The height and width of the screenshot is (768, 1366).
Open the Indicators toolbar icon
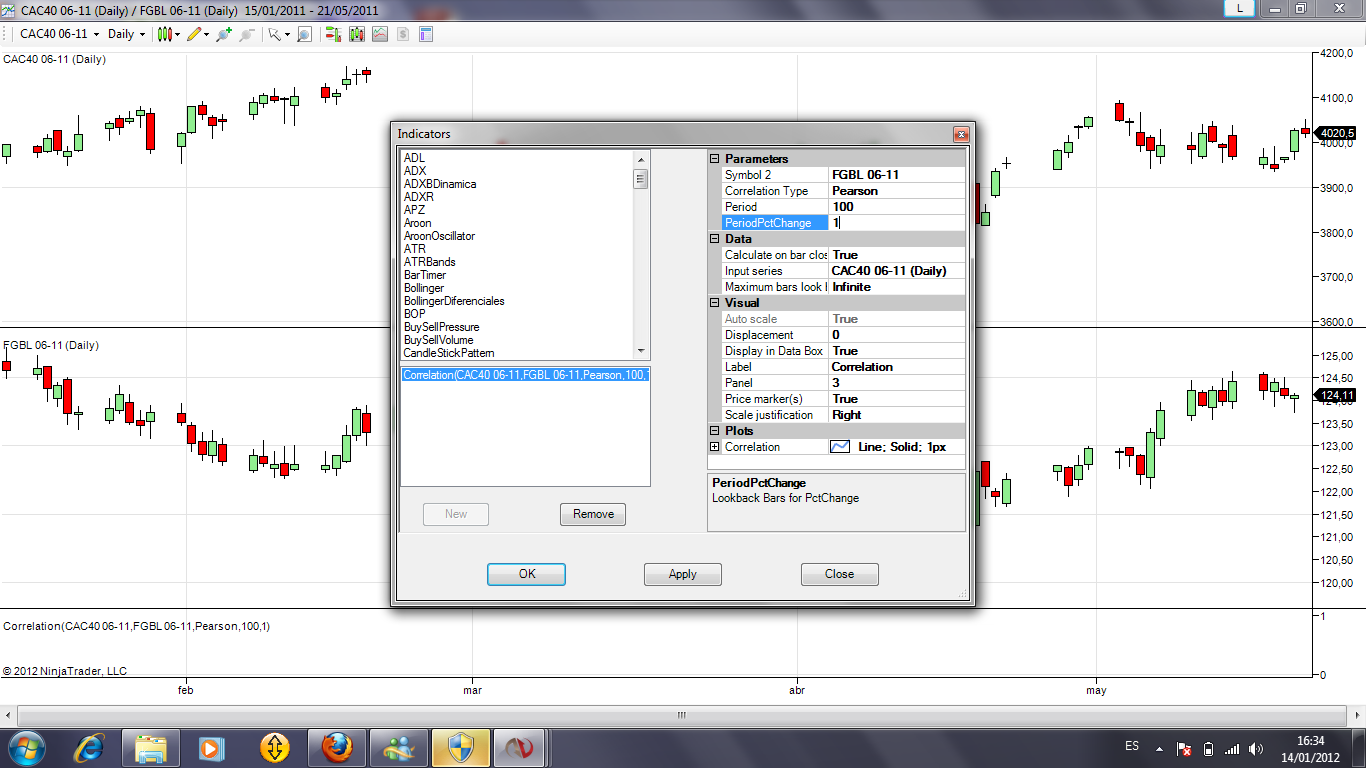click(x=357, y=34)
